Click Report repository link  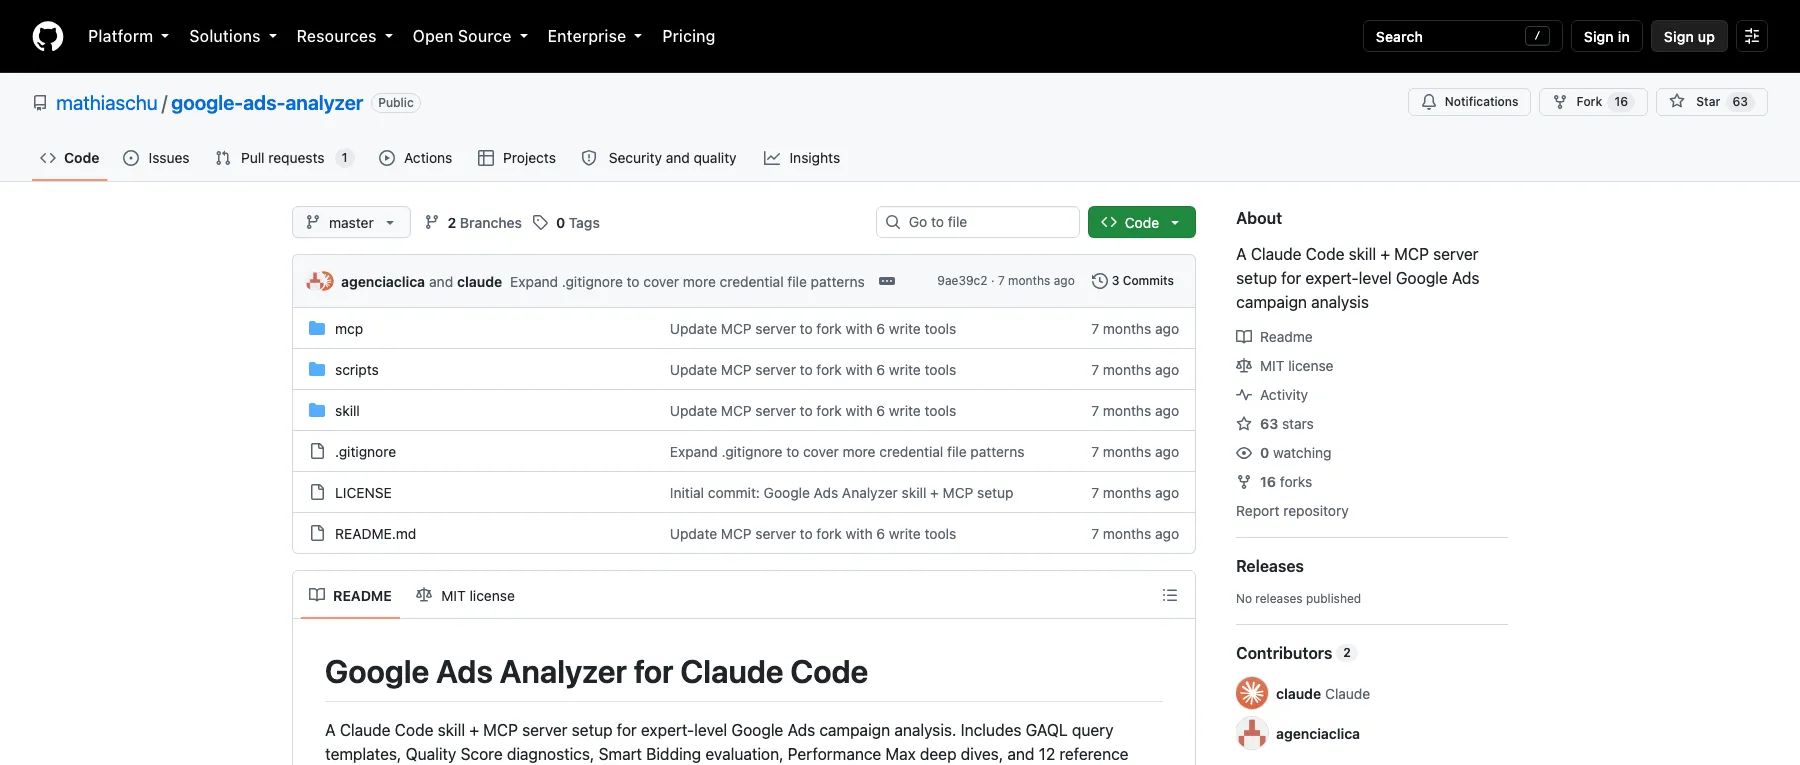click(x=1292, y=511)
